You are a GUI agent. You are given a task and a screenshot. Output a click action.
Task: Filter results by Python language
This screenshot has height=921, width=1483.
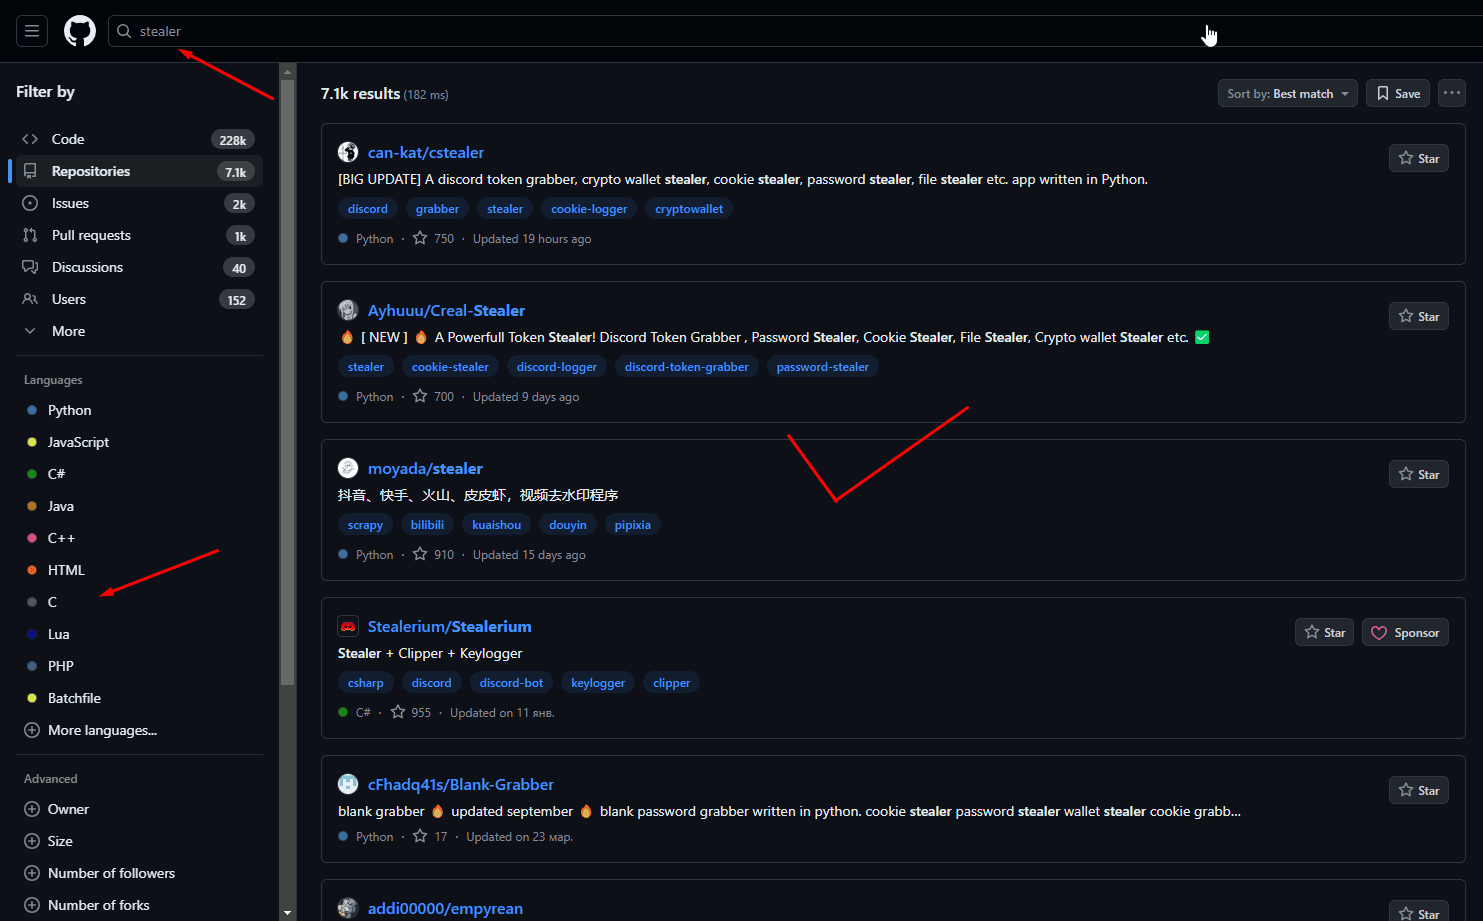click(x=69, y=409)
